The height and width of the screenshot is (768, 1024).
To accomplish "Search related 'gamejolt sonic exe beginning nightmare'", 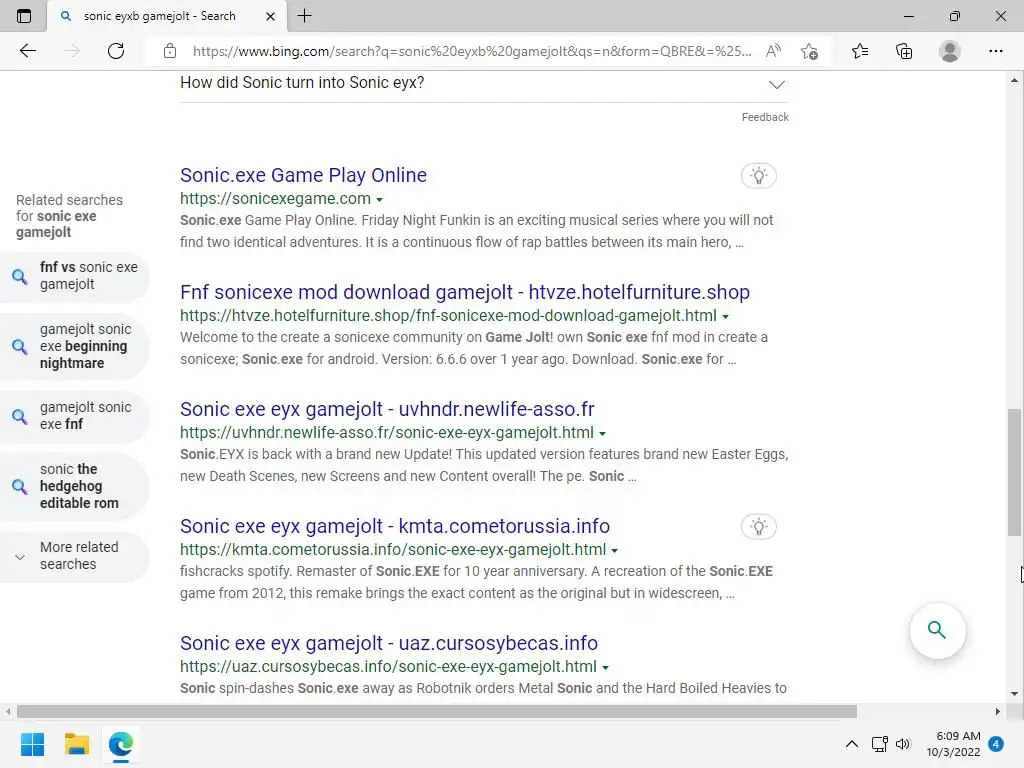I will 75,346.
